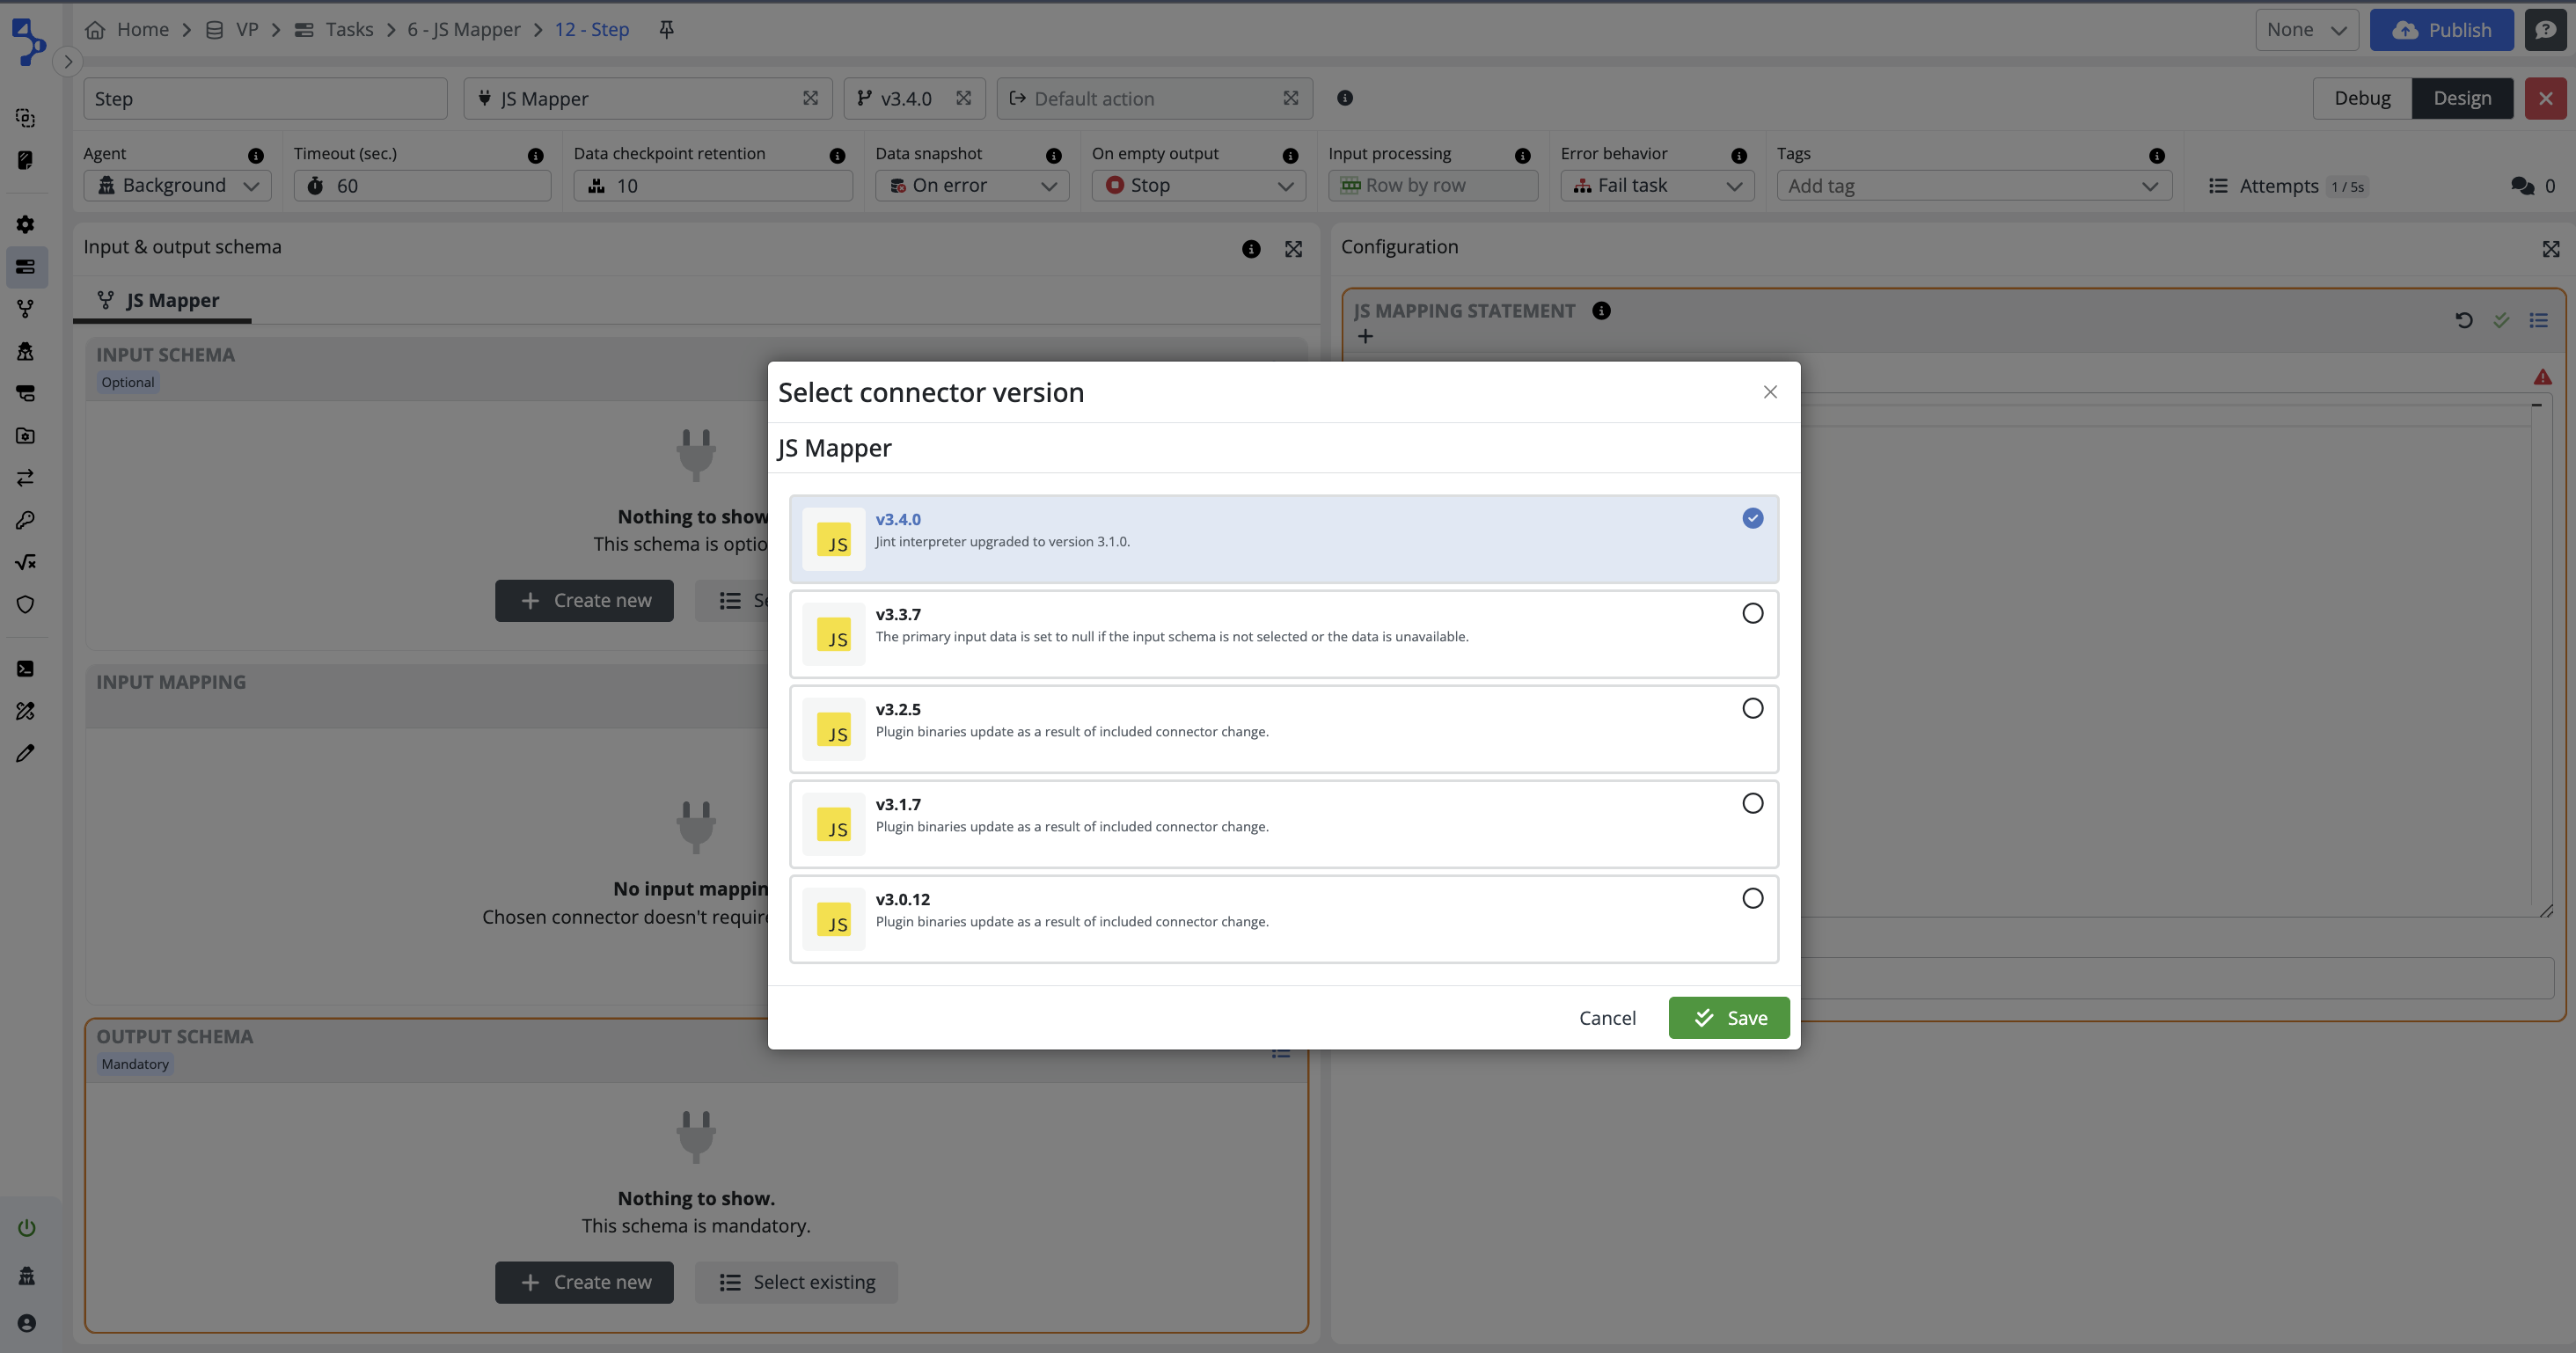Select the v3.2.5 version radio button
Image resolution: width=2576 pixels, height=1353 pixels.
click(x=1752, y=708)
